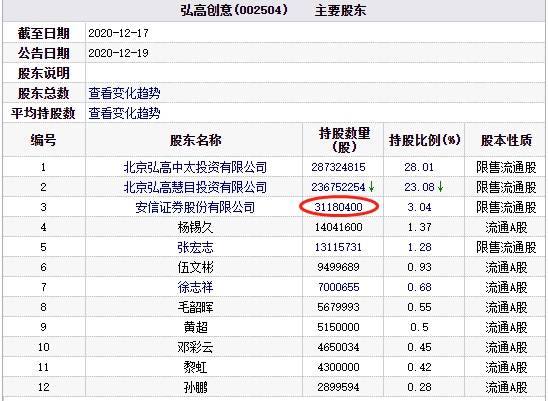Click the 截至日期 row label
This screenshot has width=549, height=401.
point(43,33)
